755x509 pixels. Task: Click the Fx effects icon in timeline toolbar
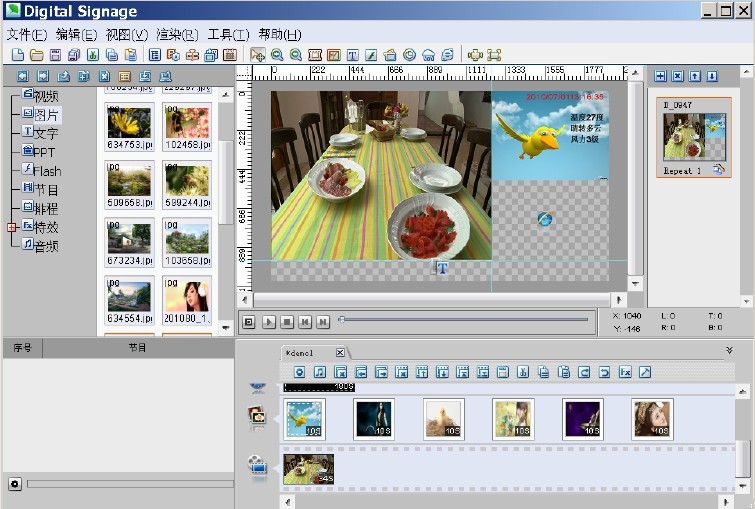click(625, 372)
